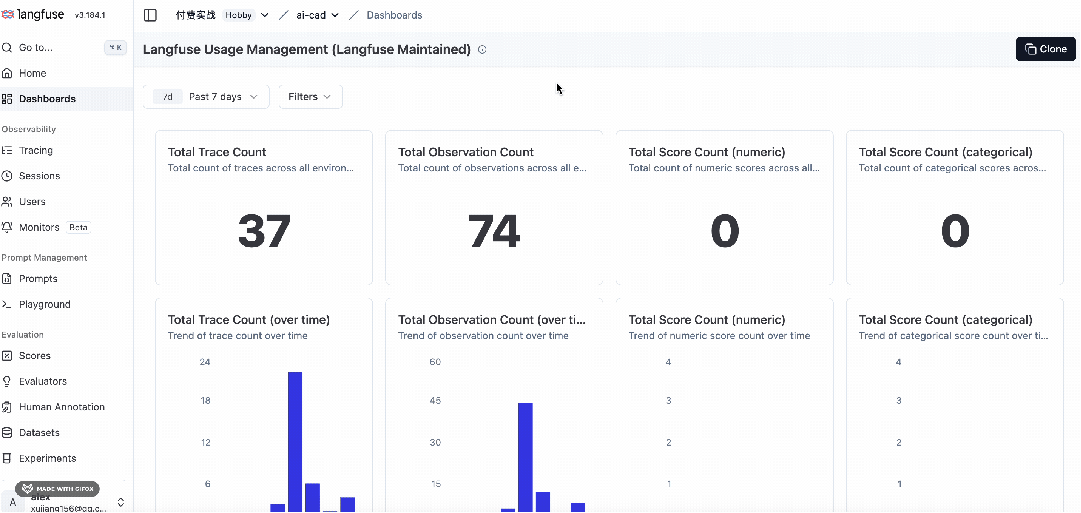The height and width of the screenshot is (513, 1081).
Task: Open the Filters dropdown
Action: [310, 97]
